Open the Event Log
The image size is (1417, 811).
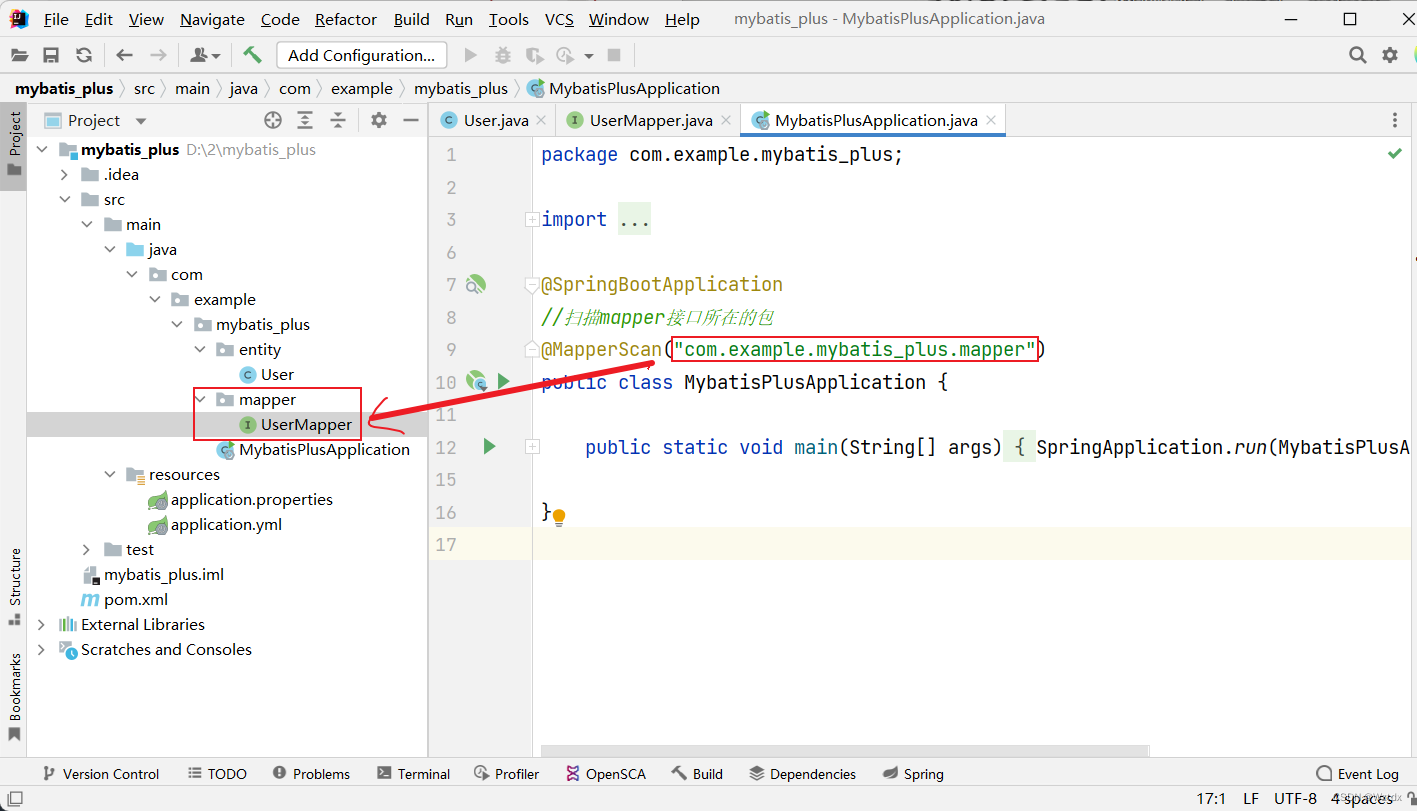pyautogui.click(x=1357, y=773)
